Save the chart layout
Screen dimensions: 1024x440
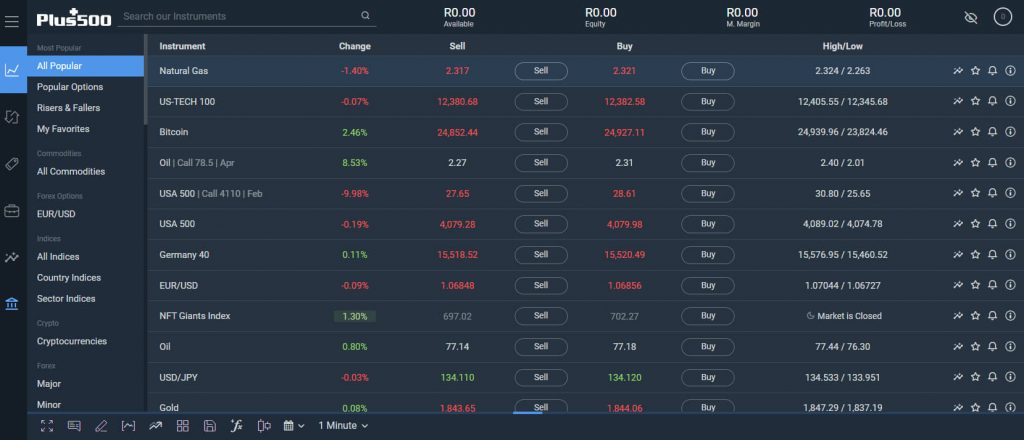tap(210, 426)
